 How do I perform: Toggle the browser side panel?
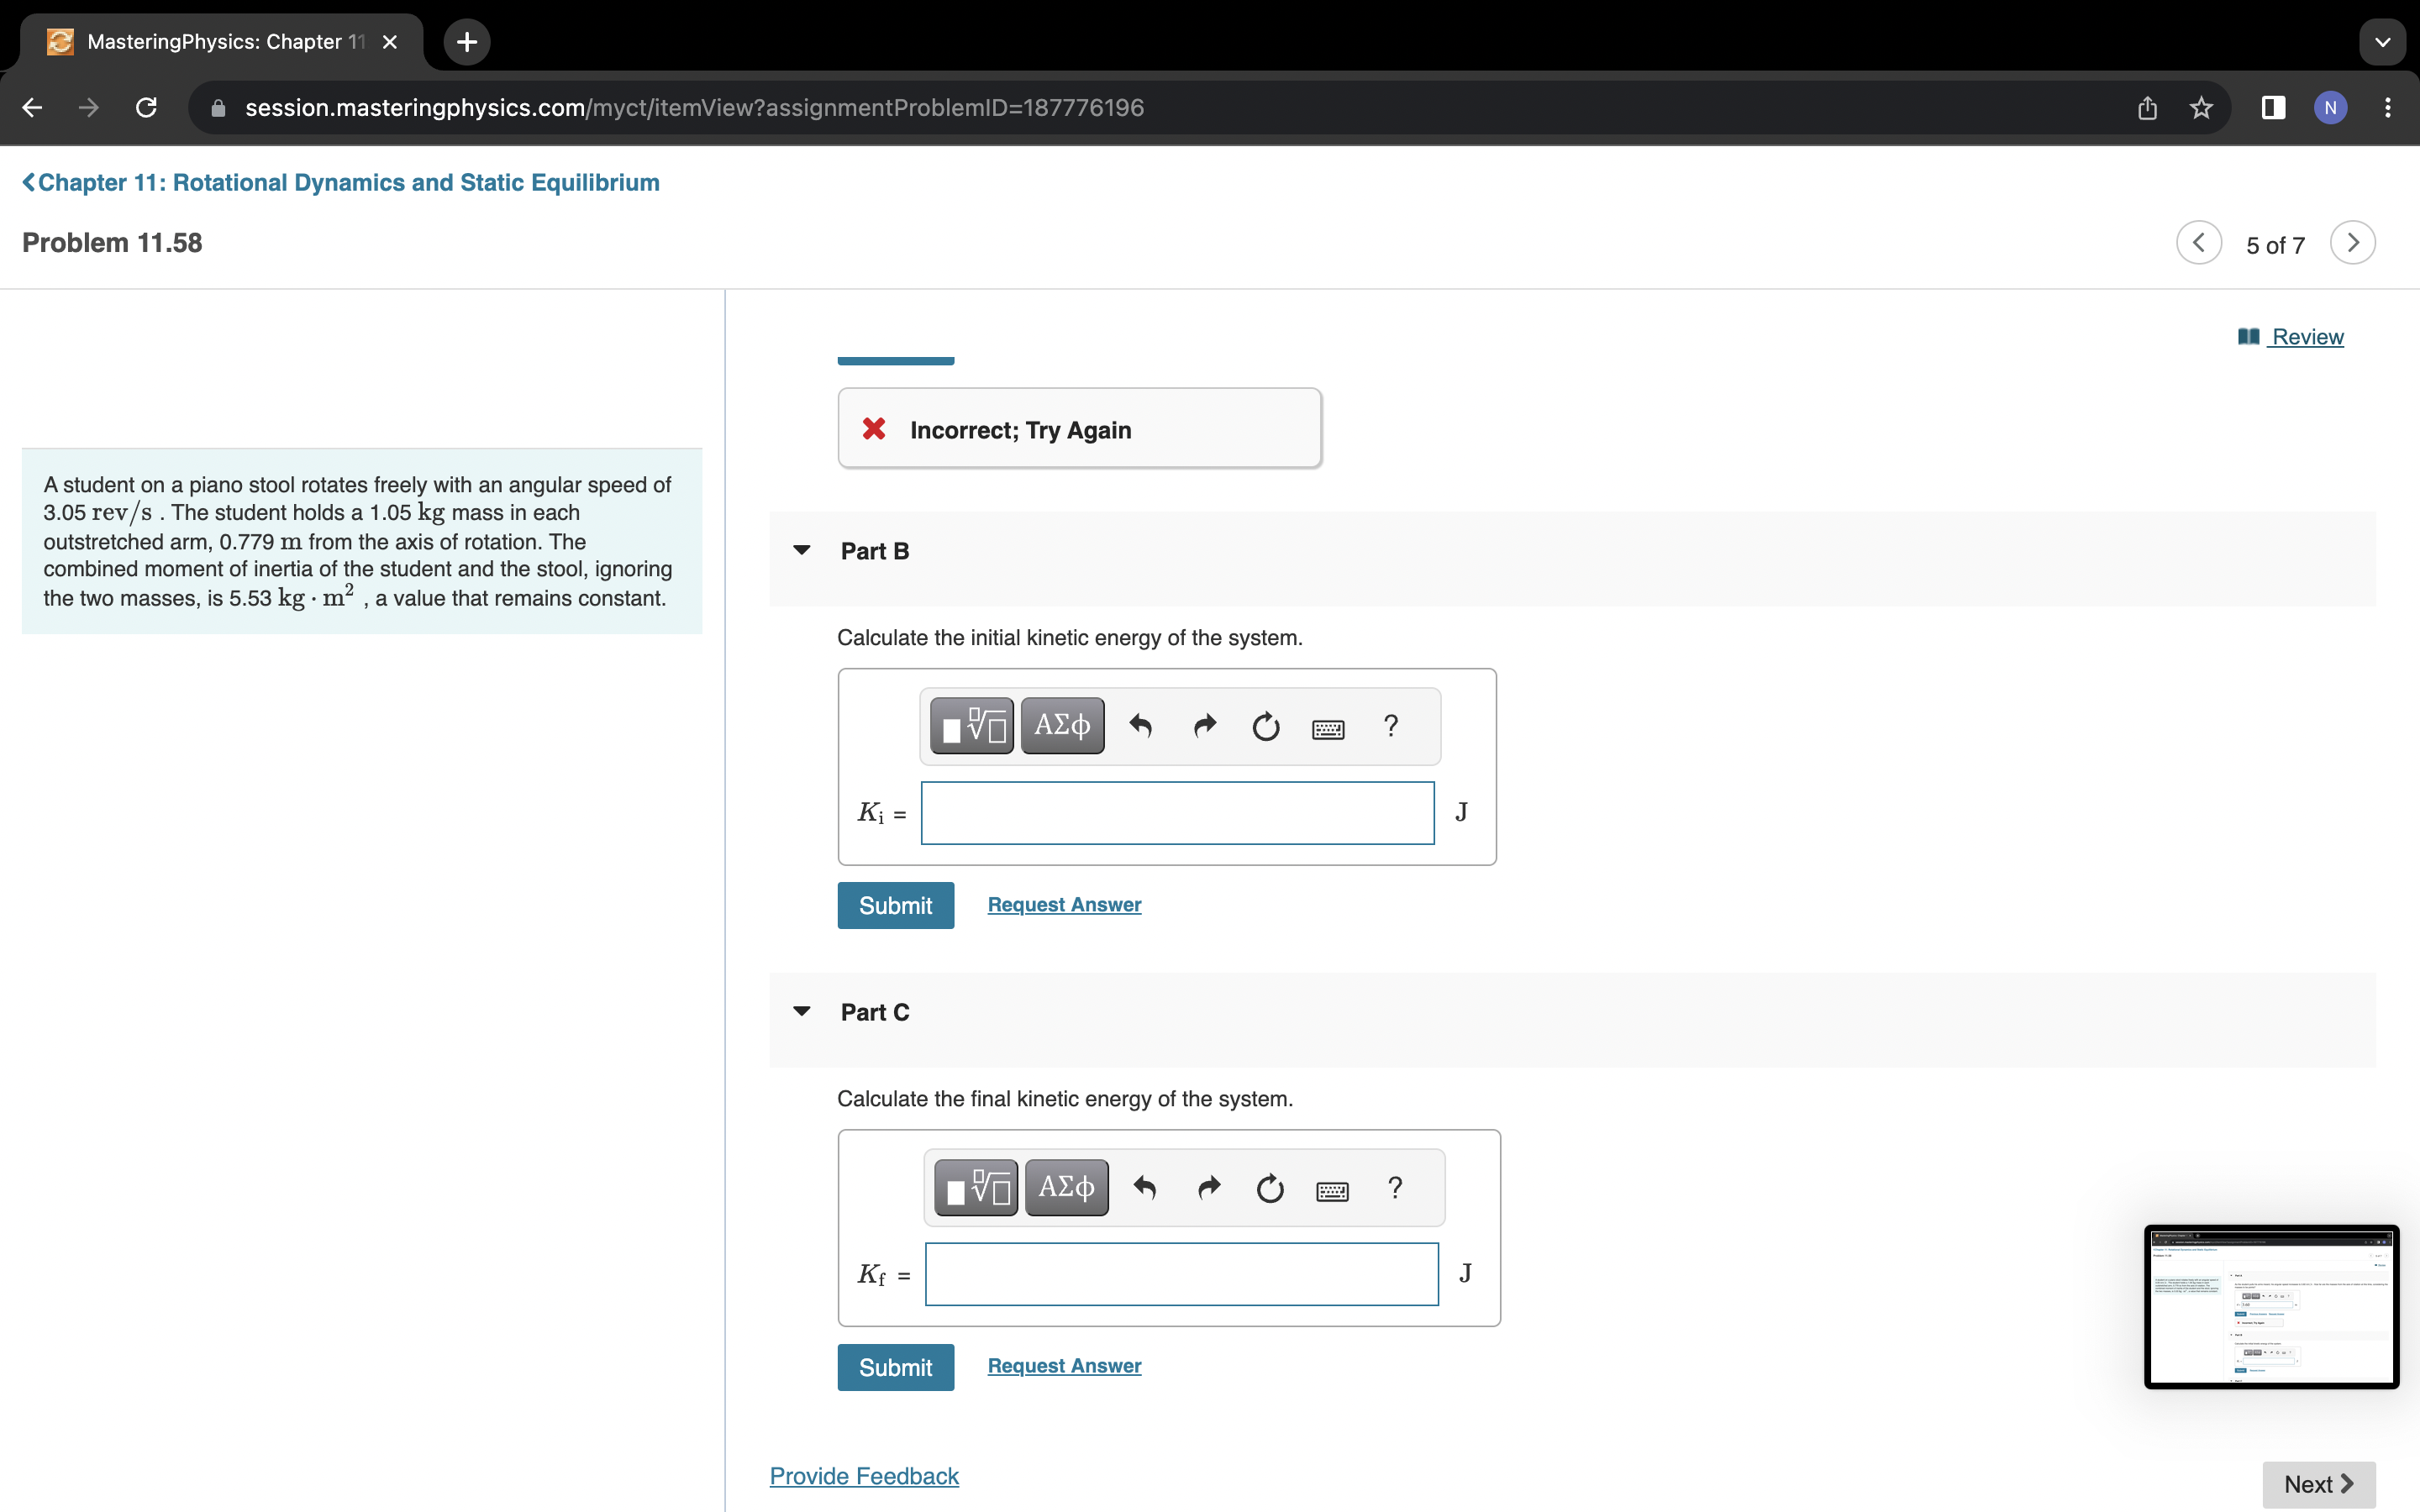[2272, 108]
